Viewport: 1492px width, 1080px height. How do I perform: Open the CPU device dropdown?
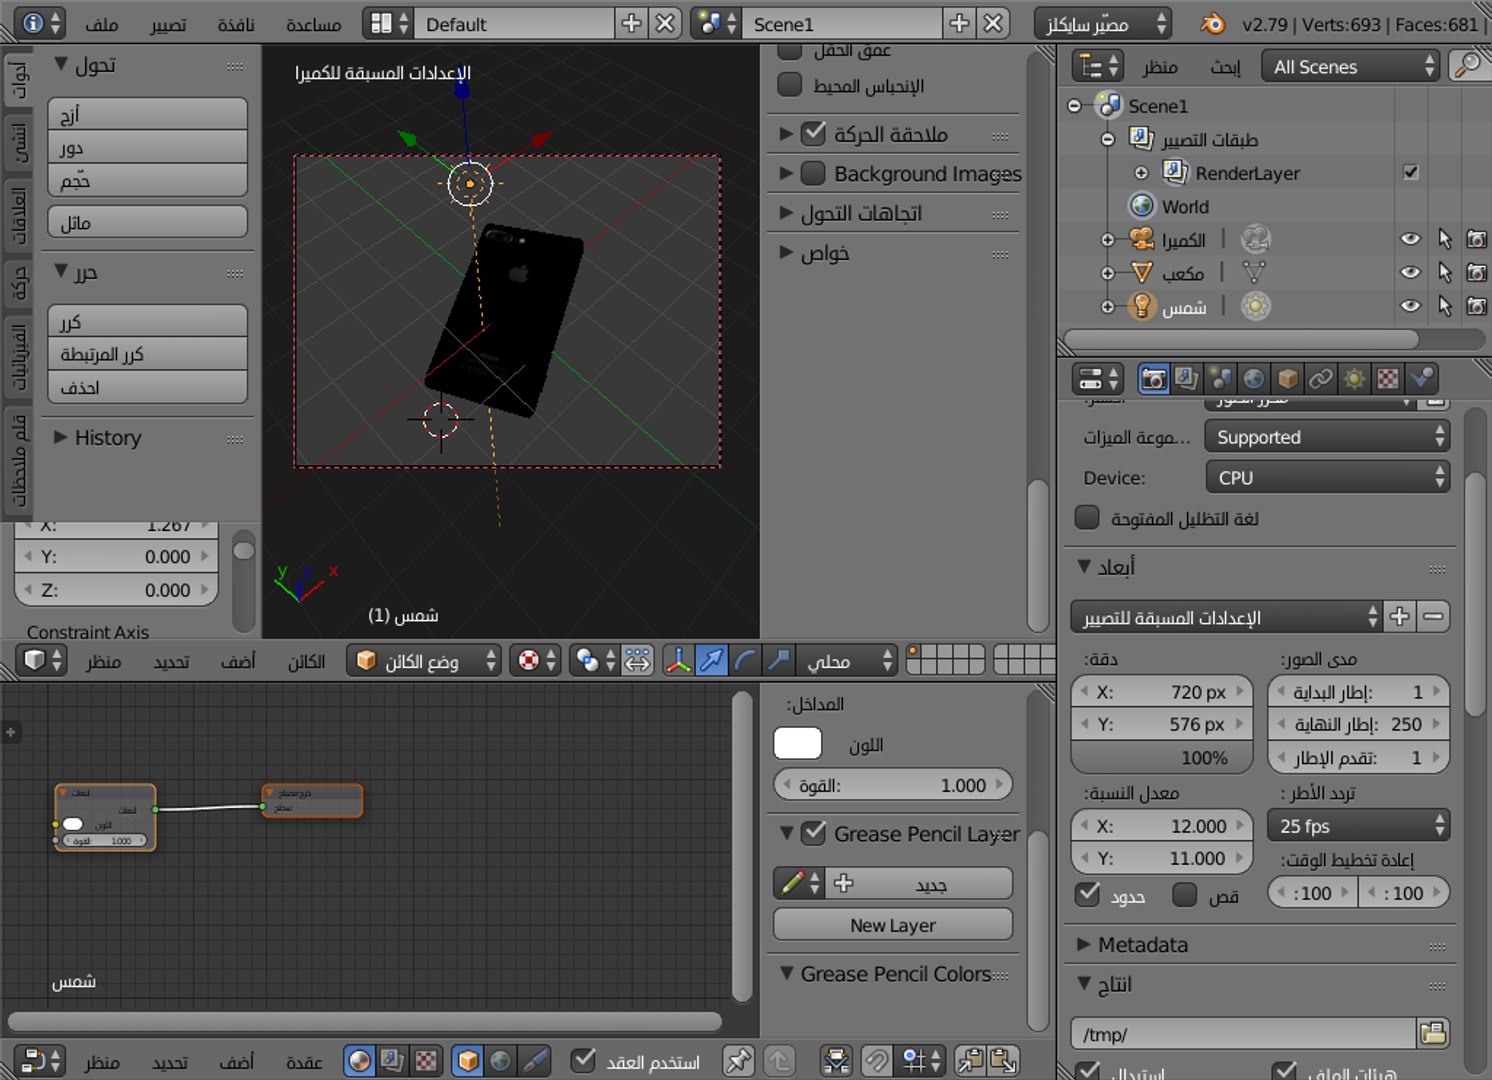click(1327, 477)
